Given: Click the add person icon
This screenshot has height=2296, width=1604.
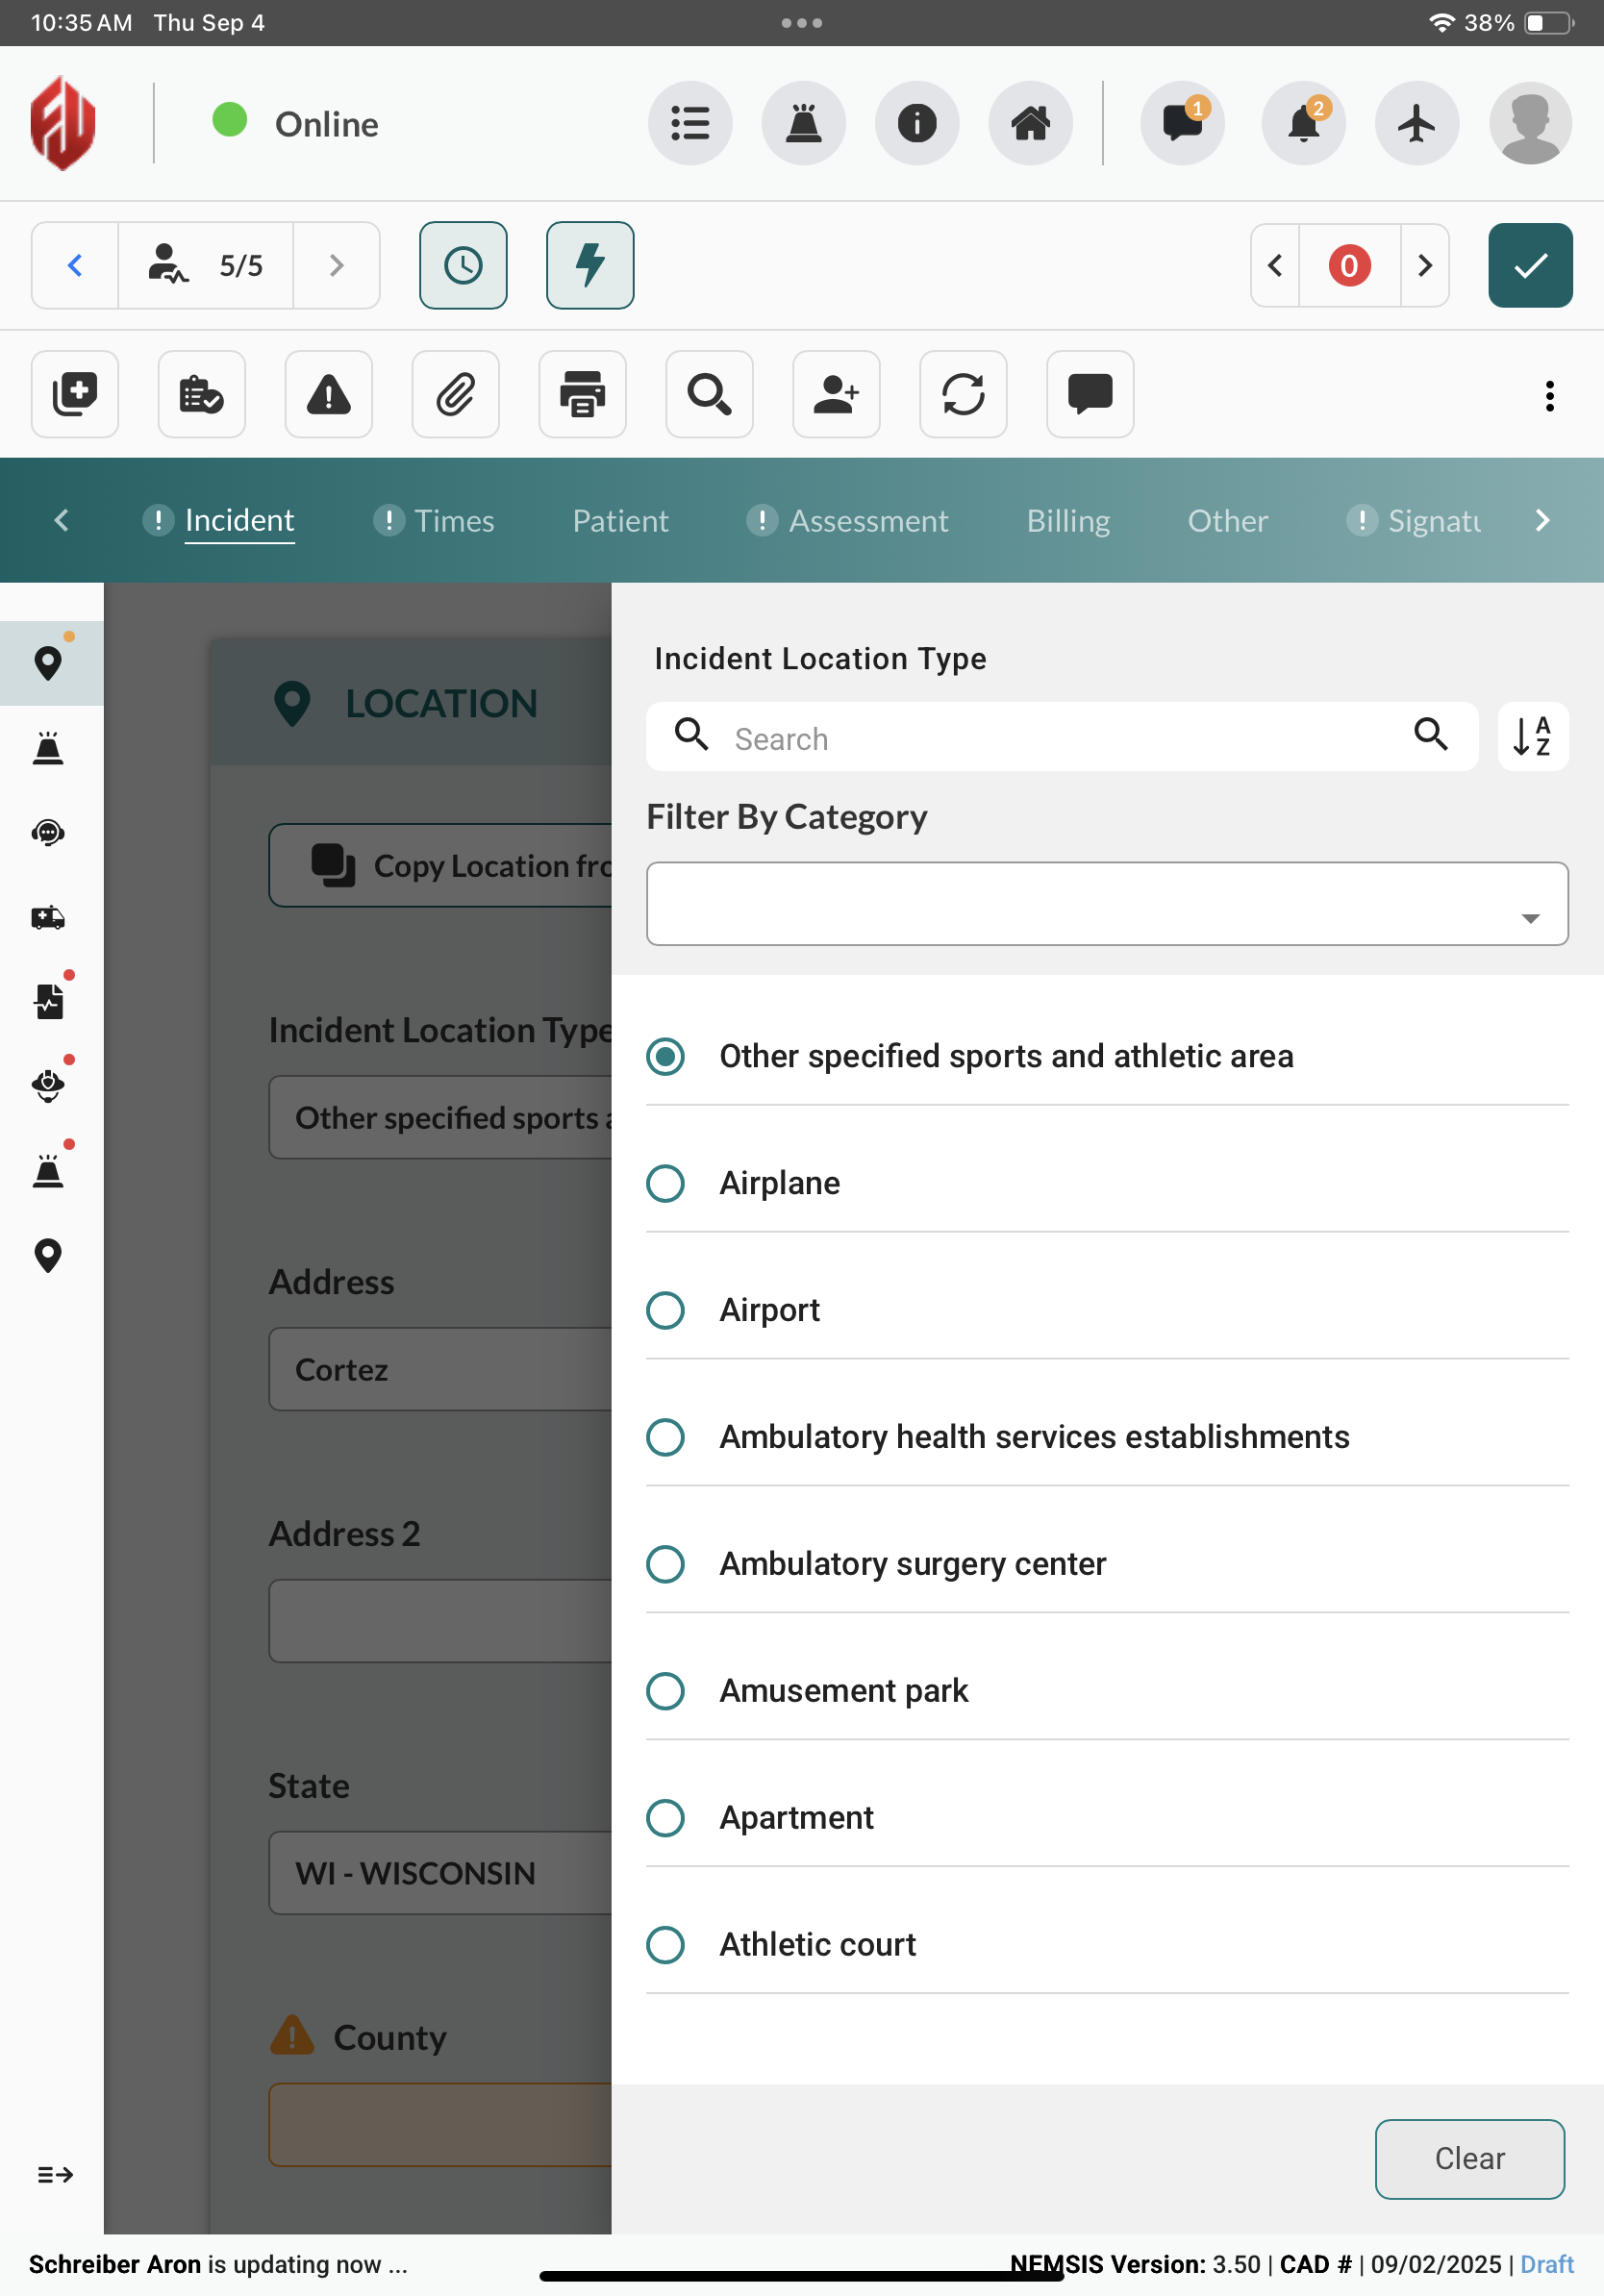Looking at the screenshot, I should point(836,394).
